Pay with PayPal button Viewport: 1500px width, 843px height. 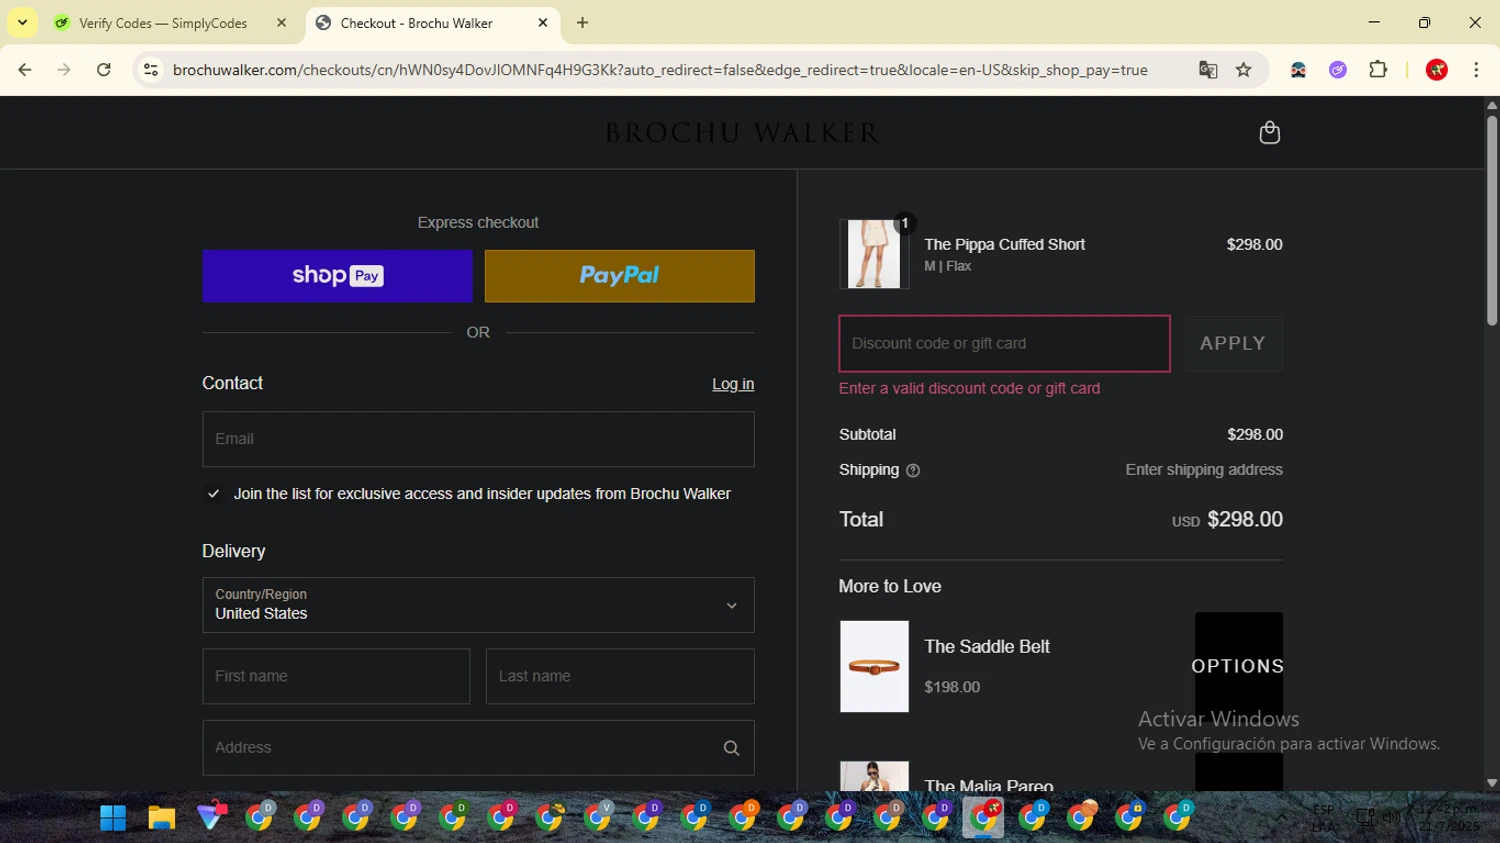[620, 276]
